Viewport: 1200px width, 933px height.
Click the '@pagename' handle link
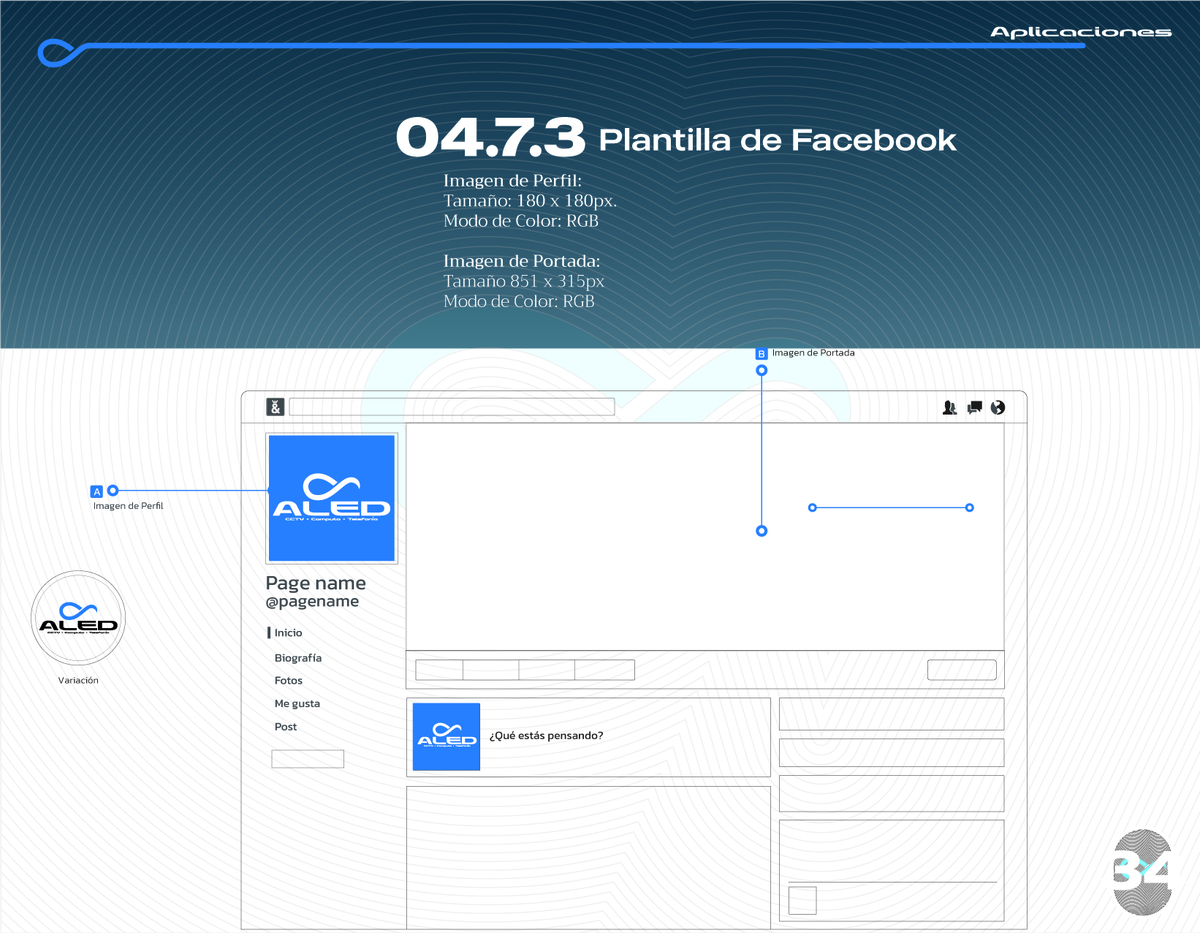click(312, 602)
